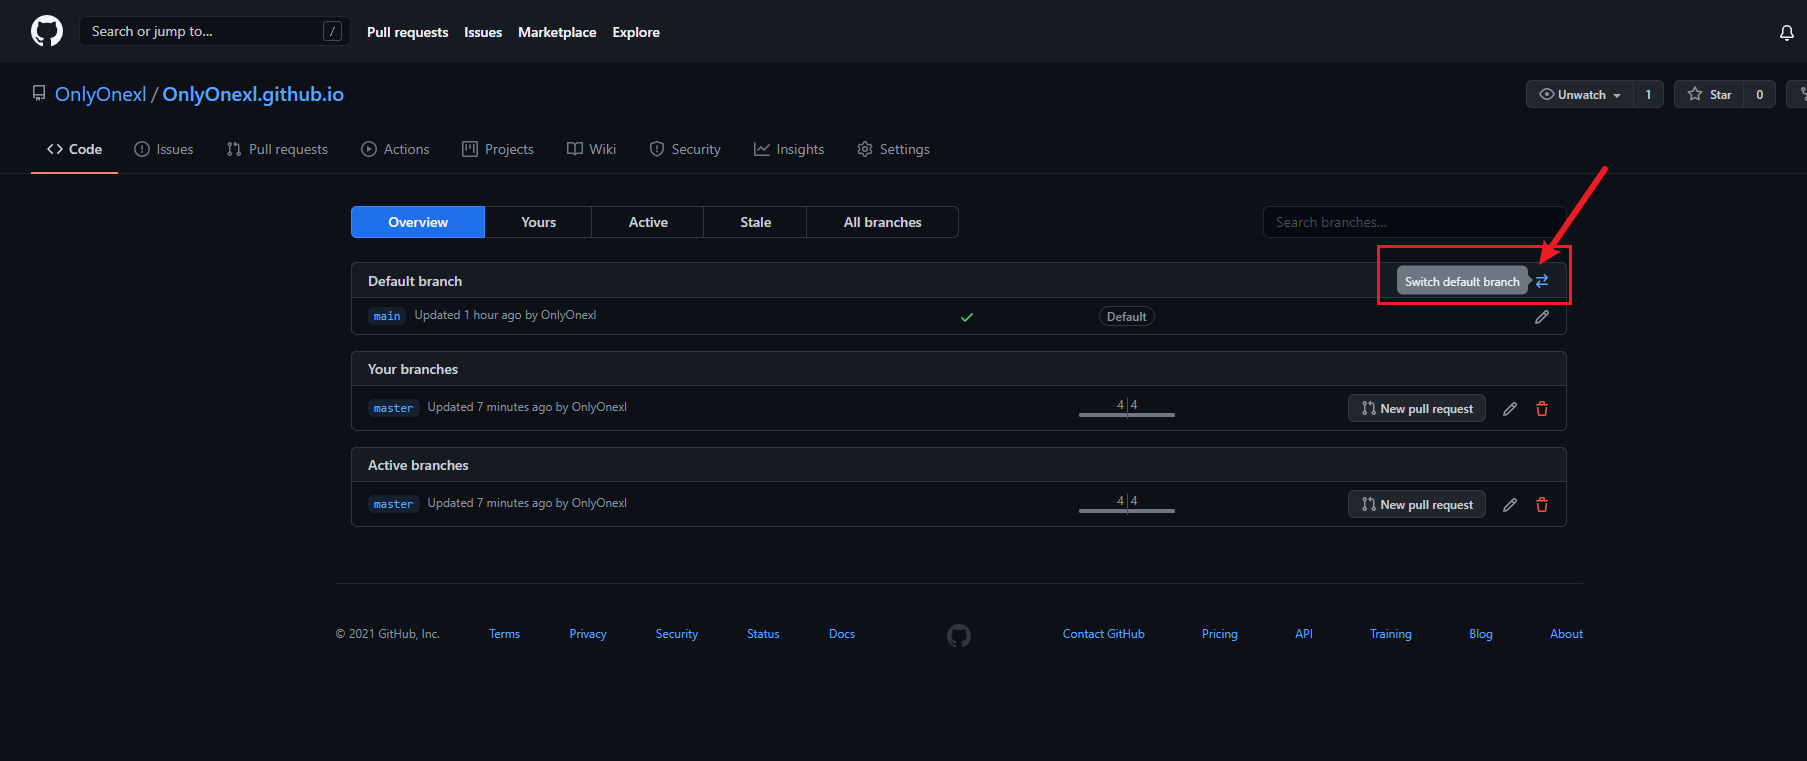Open master branch label under Active branches
This screenshot has width=1807, height=761.
pyautogui.click(x=393, y=504)
